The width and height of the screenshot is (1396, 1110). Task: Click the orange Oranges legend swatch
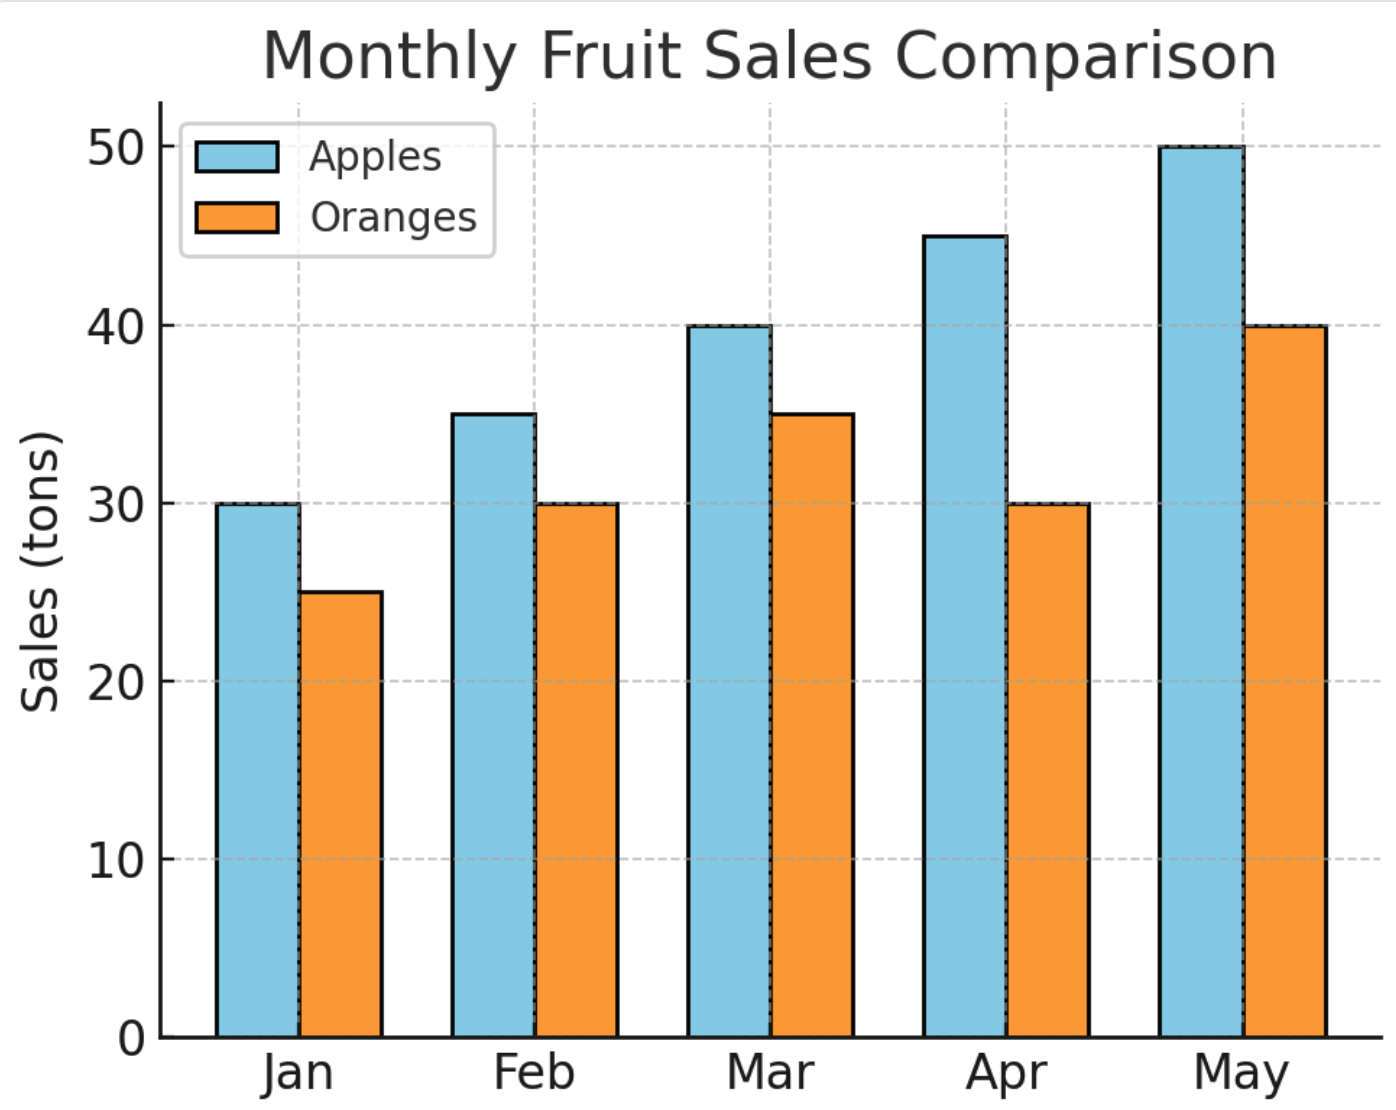coord(237,218)
